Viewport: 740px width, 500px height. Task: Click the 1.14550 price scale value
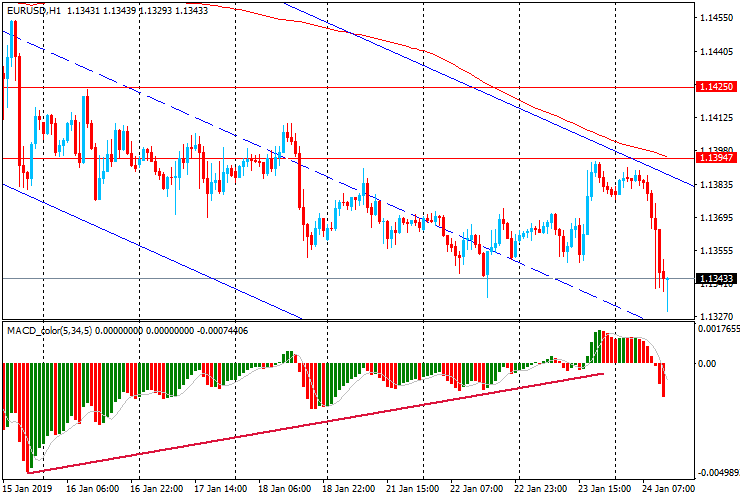click(716, 18)
